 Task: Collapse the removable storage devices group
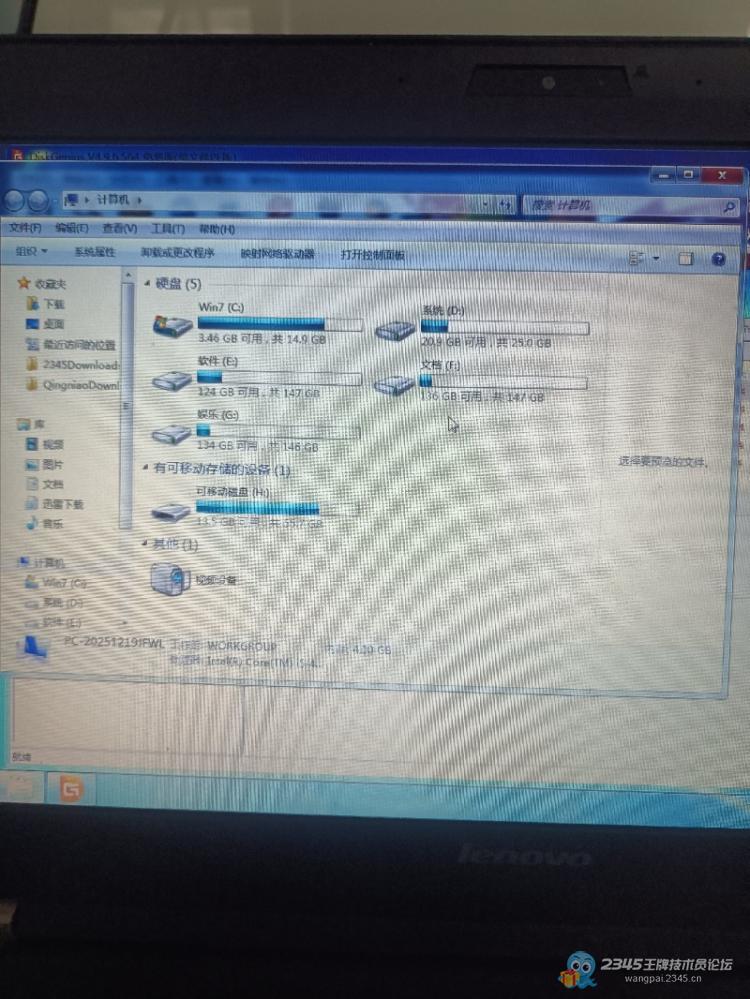point(146,468)
